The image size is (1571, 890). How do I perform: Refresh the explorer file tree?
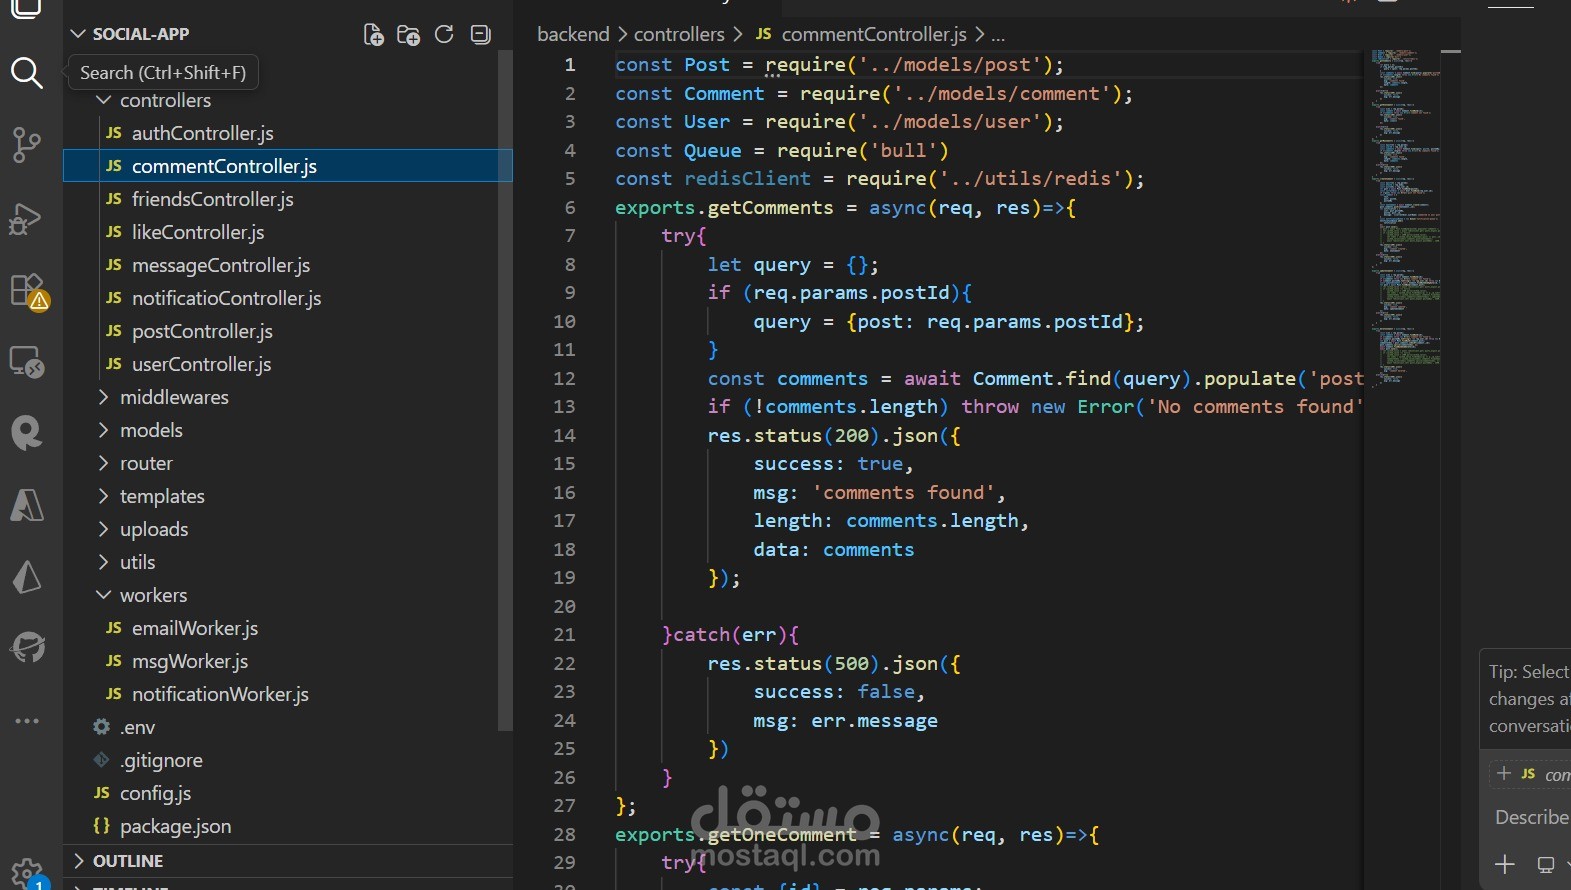coord(444,34)
